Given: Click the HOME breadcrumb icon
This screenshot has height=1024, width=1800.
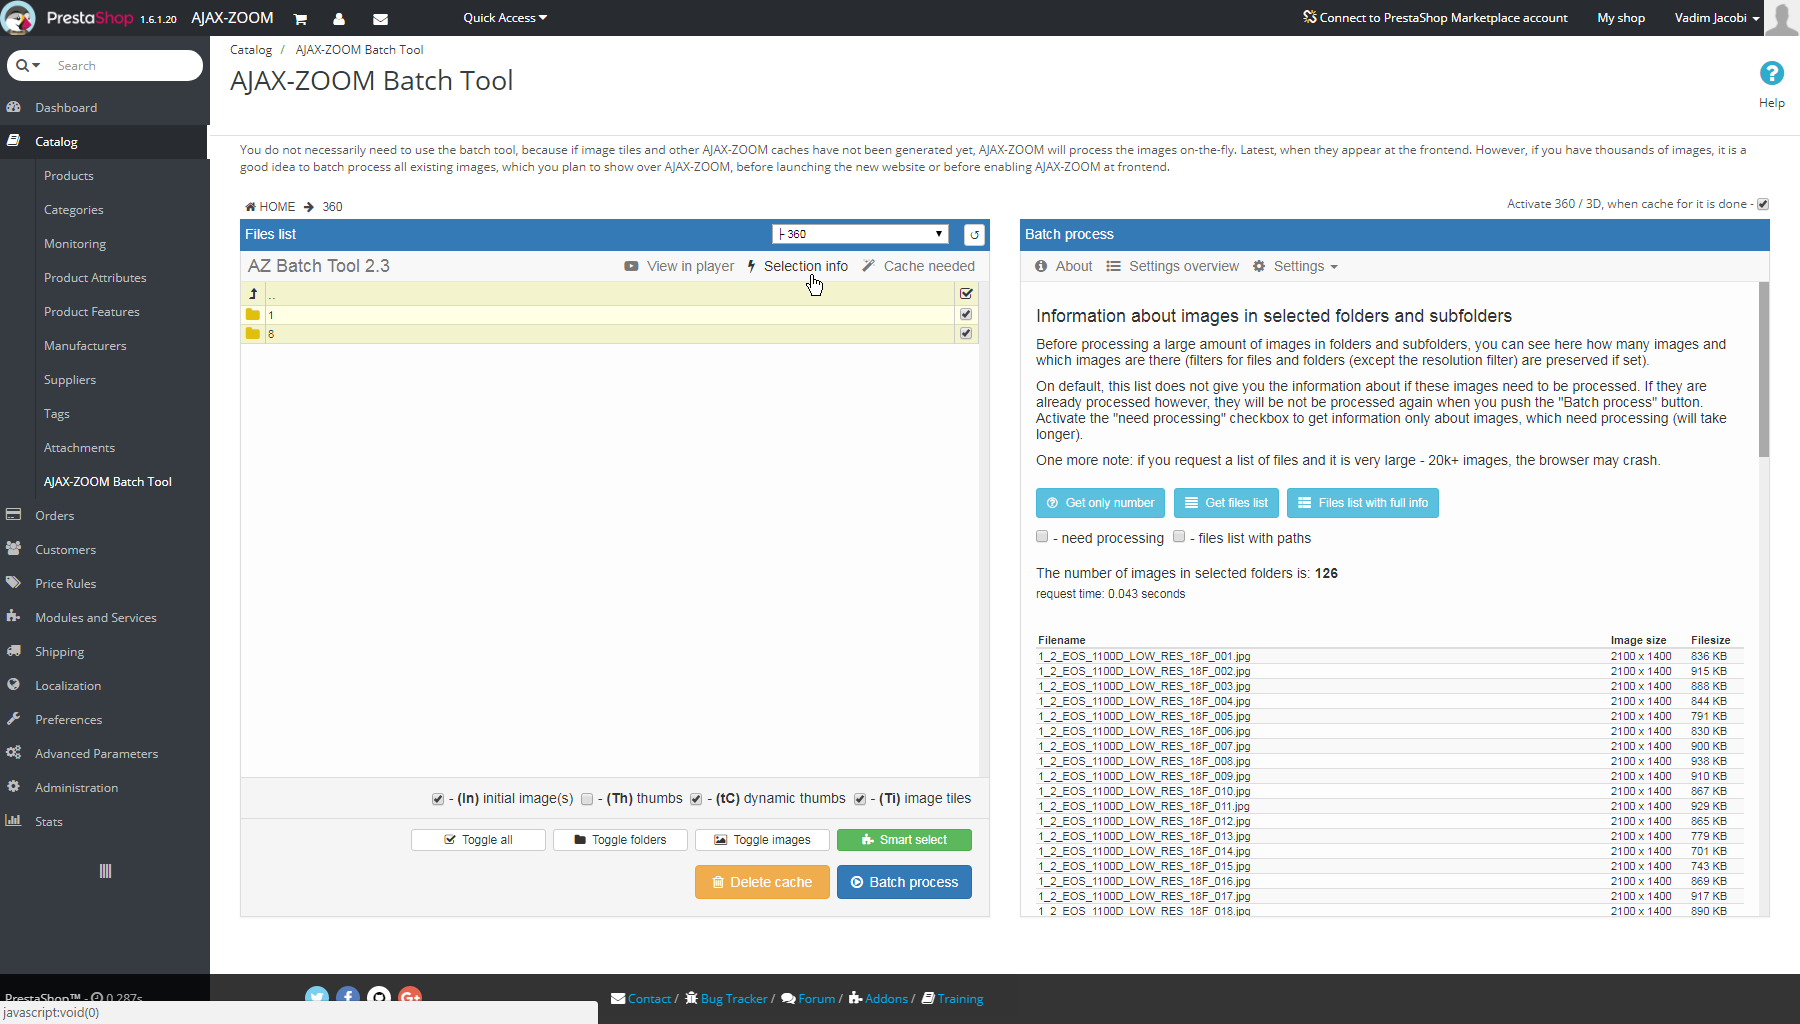Looking at the screenshot, I should (250, 207).
